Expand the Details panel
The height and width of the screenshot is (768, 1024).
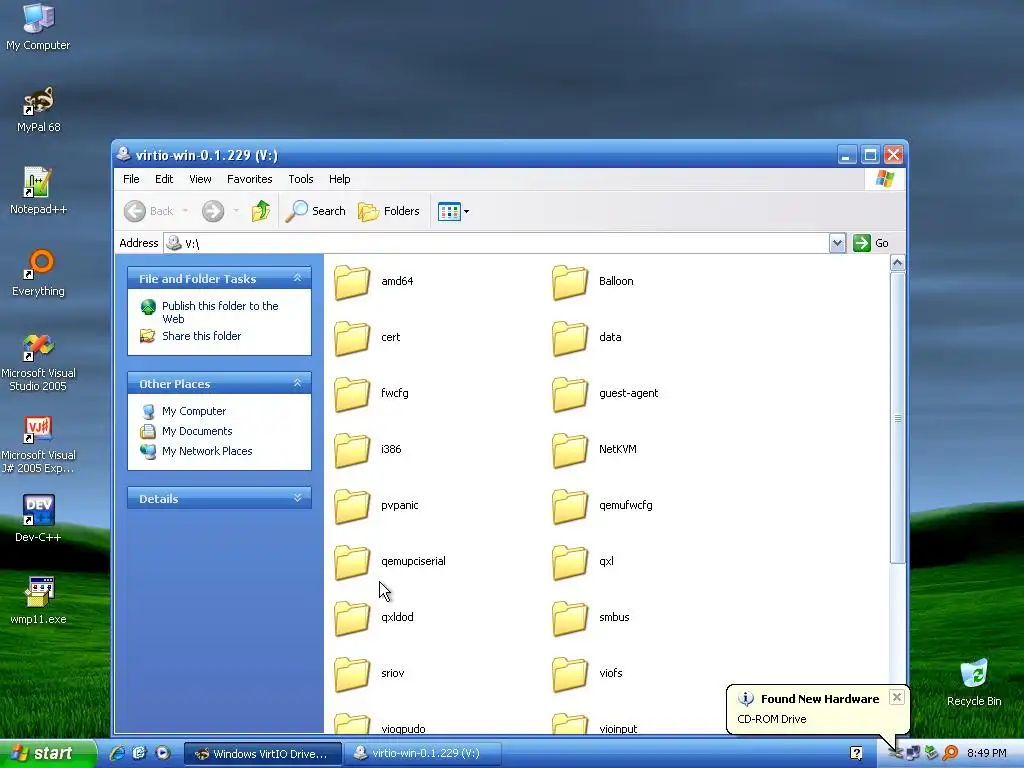point(297,498)
